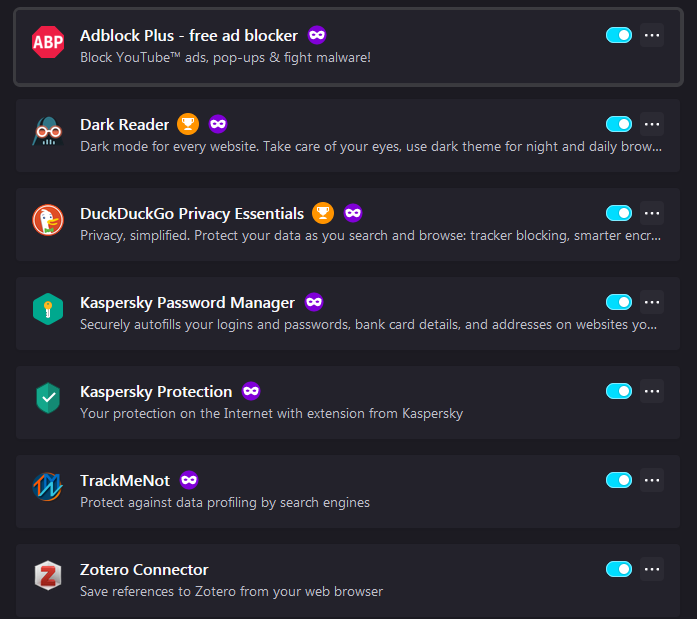Expand TrackMeNot's more options menu
Screen dimensions: 697x619
click(652, 480)
